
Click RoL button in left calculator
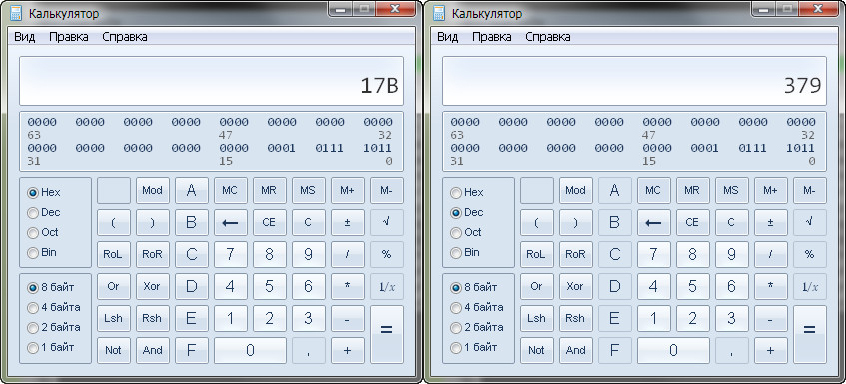pyautogui.click(x=113, y=255)
